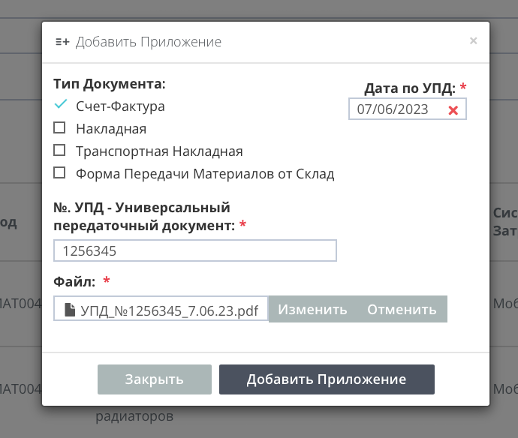This screenshot has width=518, height=438.
Task: Submit with Добавить Приложение button
Action: (x=327, y=379)
